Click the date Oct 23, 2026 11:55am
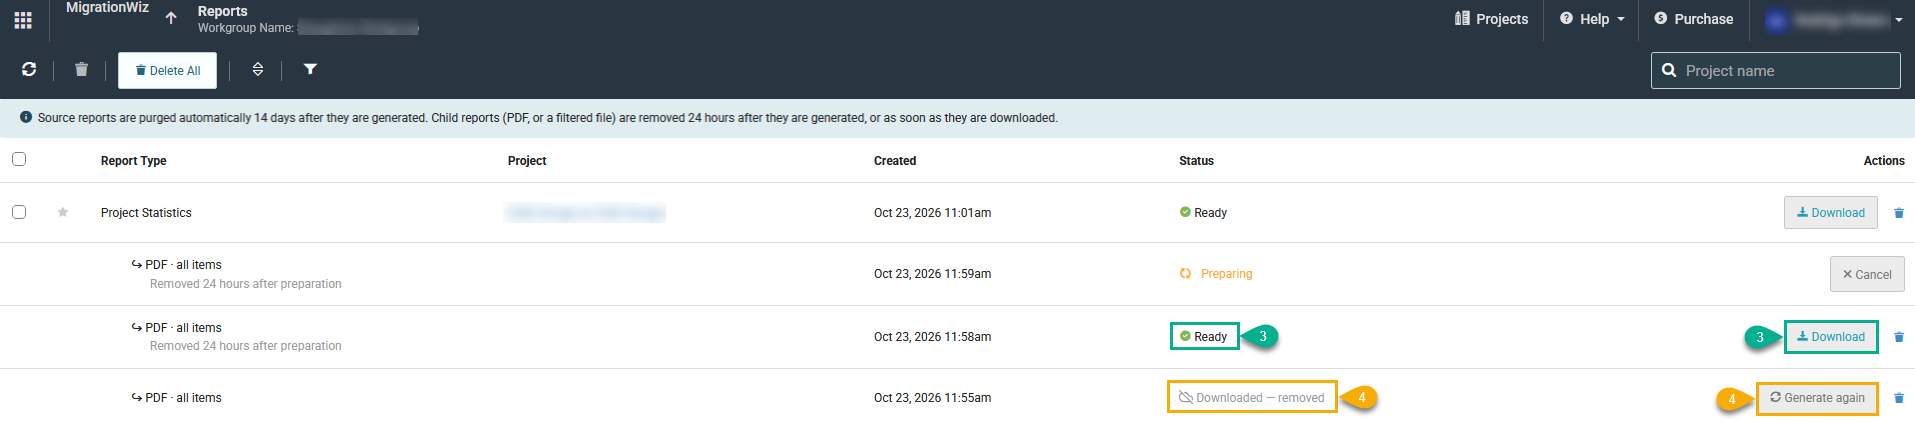Image resolution: width=1915 pixels, height=426 pixels. (932, 398)
